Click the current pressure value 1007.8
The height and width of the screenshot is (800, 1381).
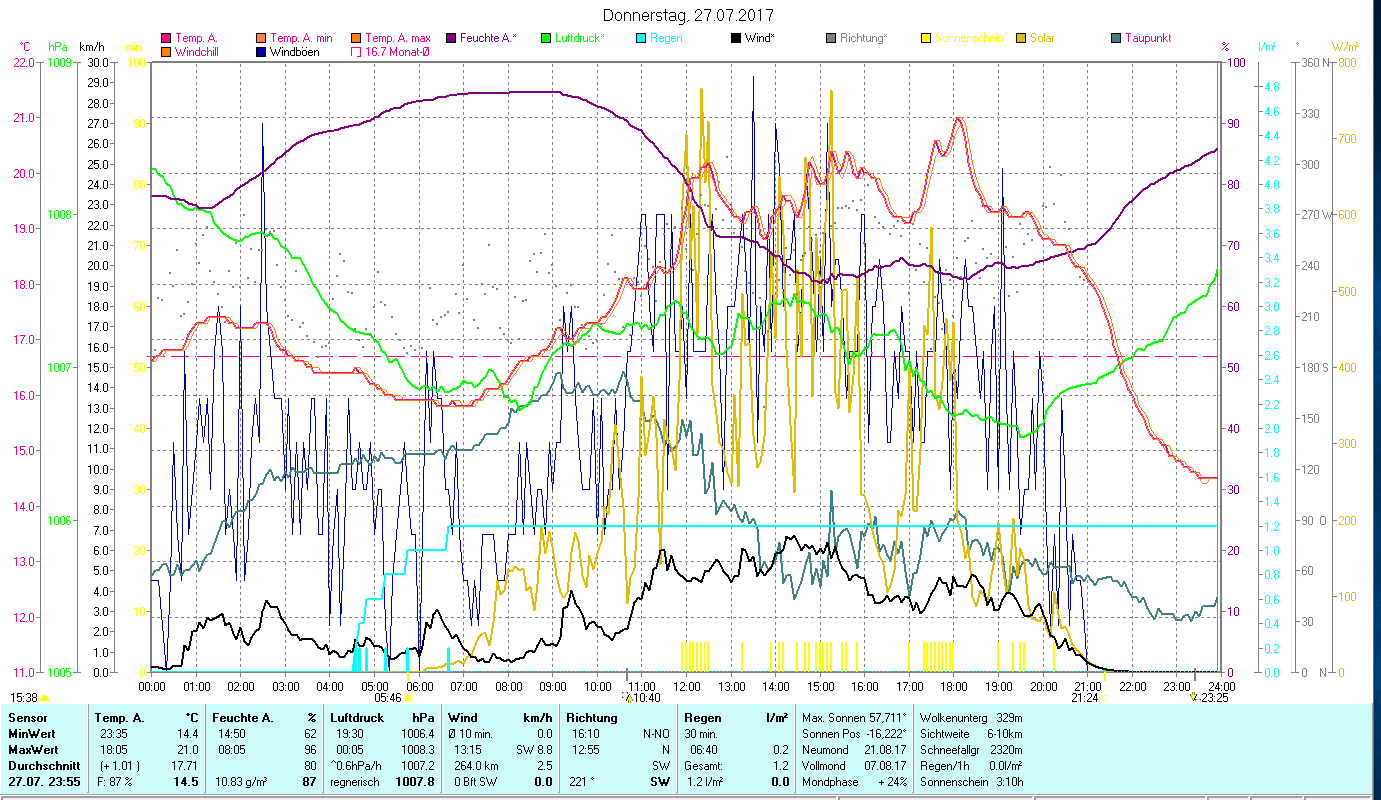click(415, 782)
